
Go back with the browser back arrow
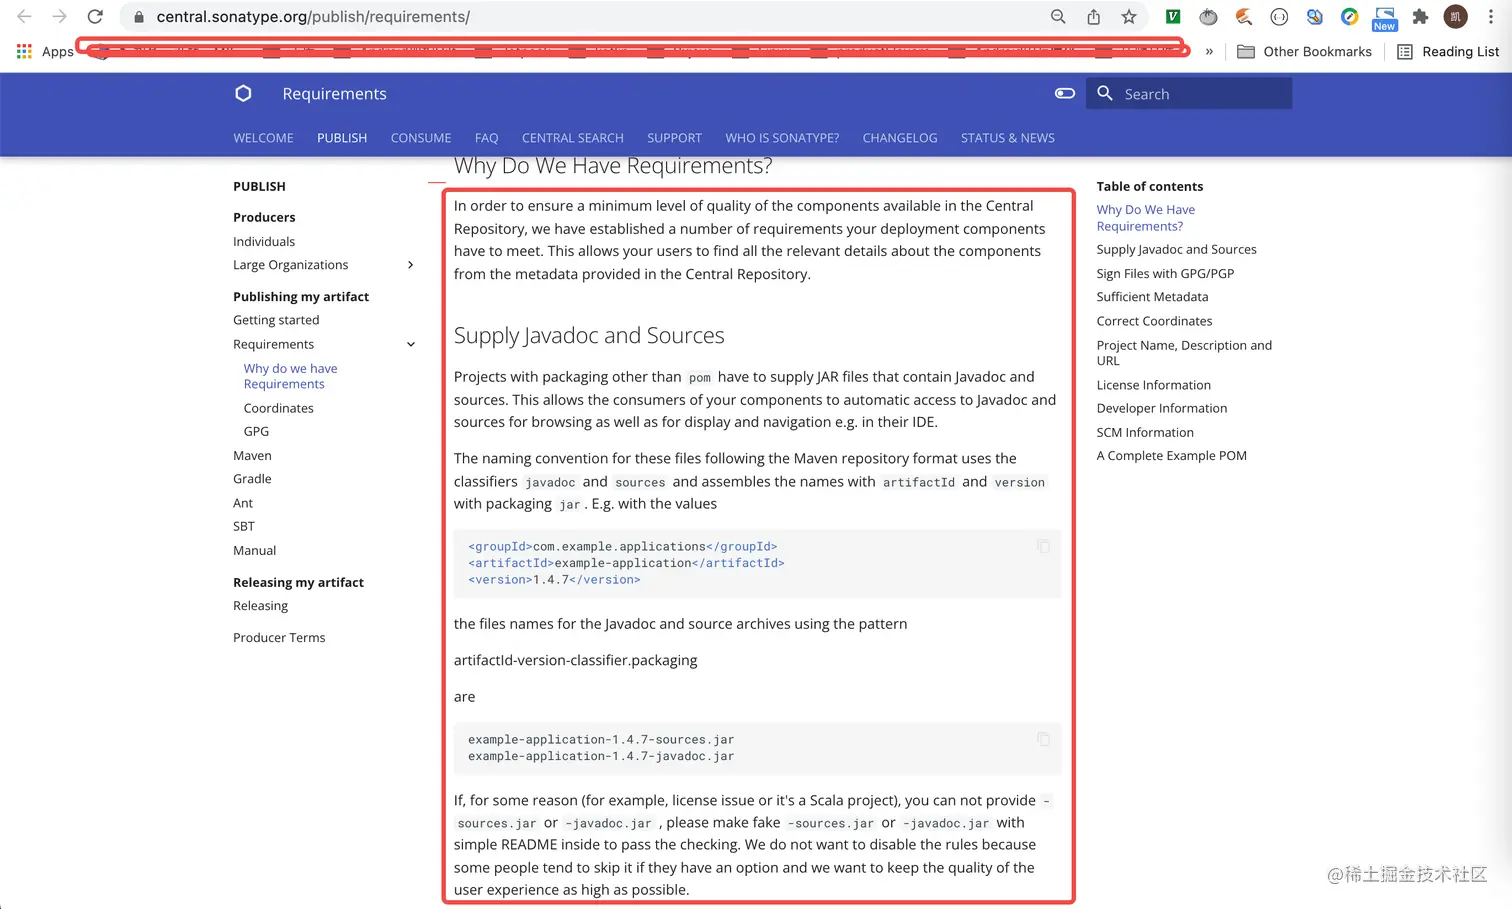[24, 17]
